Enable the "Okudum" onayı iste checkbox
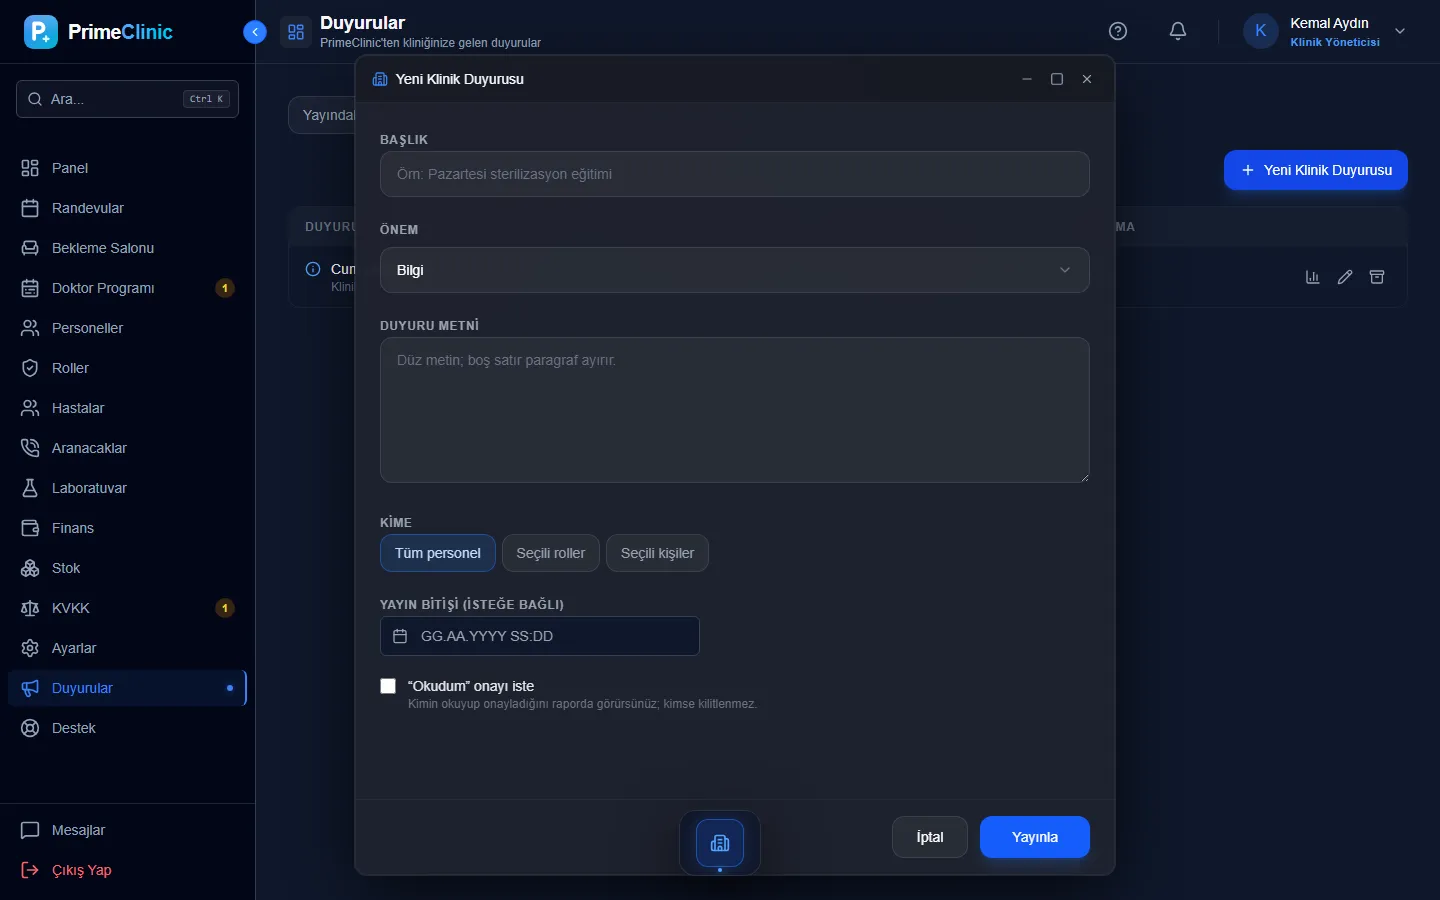The height and width of the screenshot is (900, 1440). 388,686
